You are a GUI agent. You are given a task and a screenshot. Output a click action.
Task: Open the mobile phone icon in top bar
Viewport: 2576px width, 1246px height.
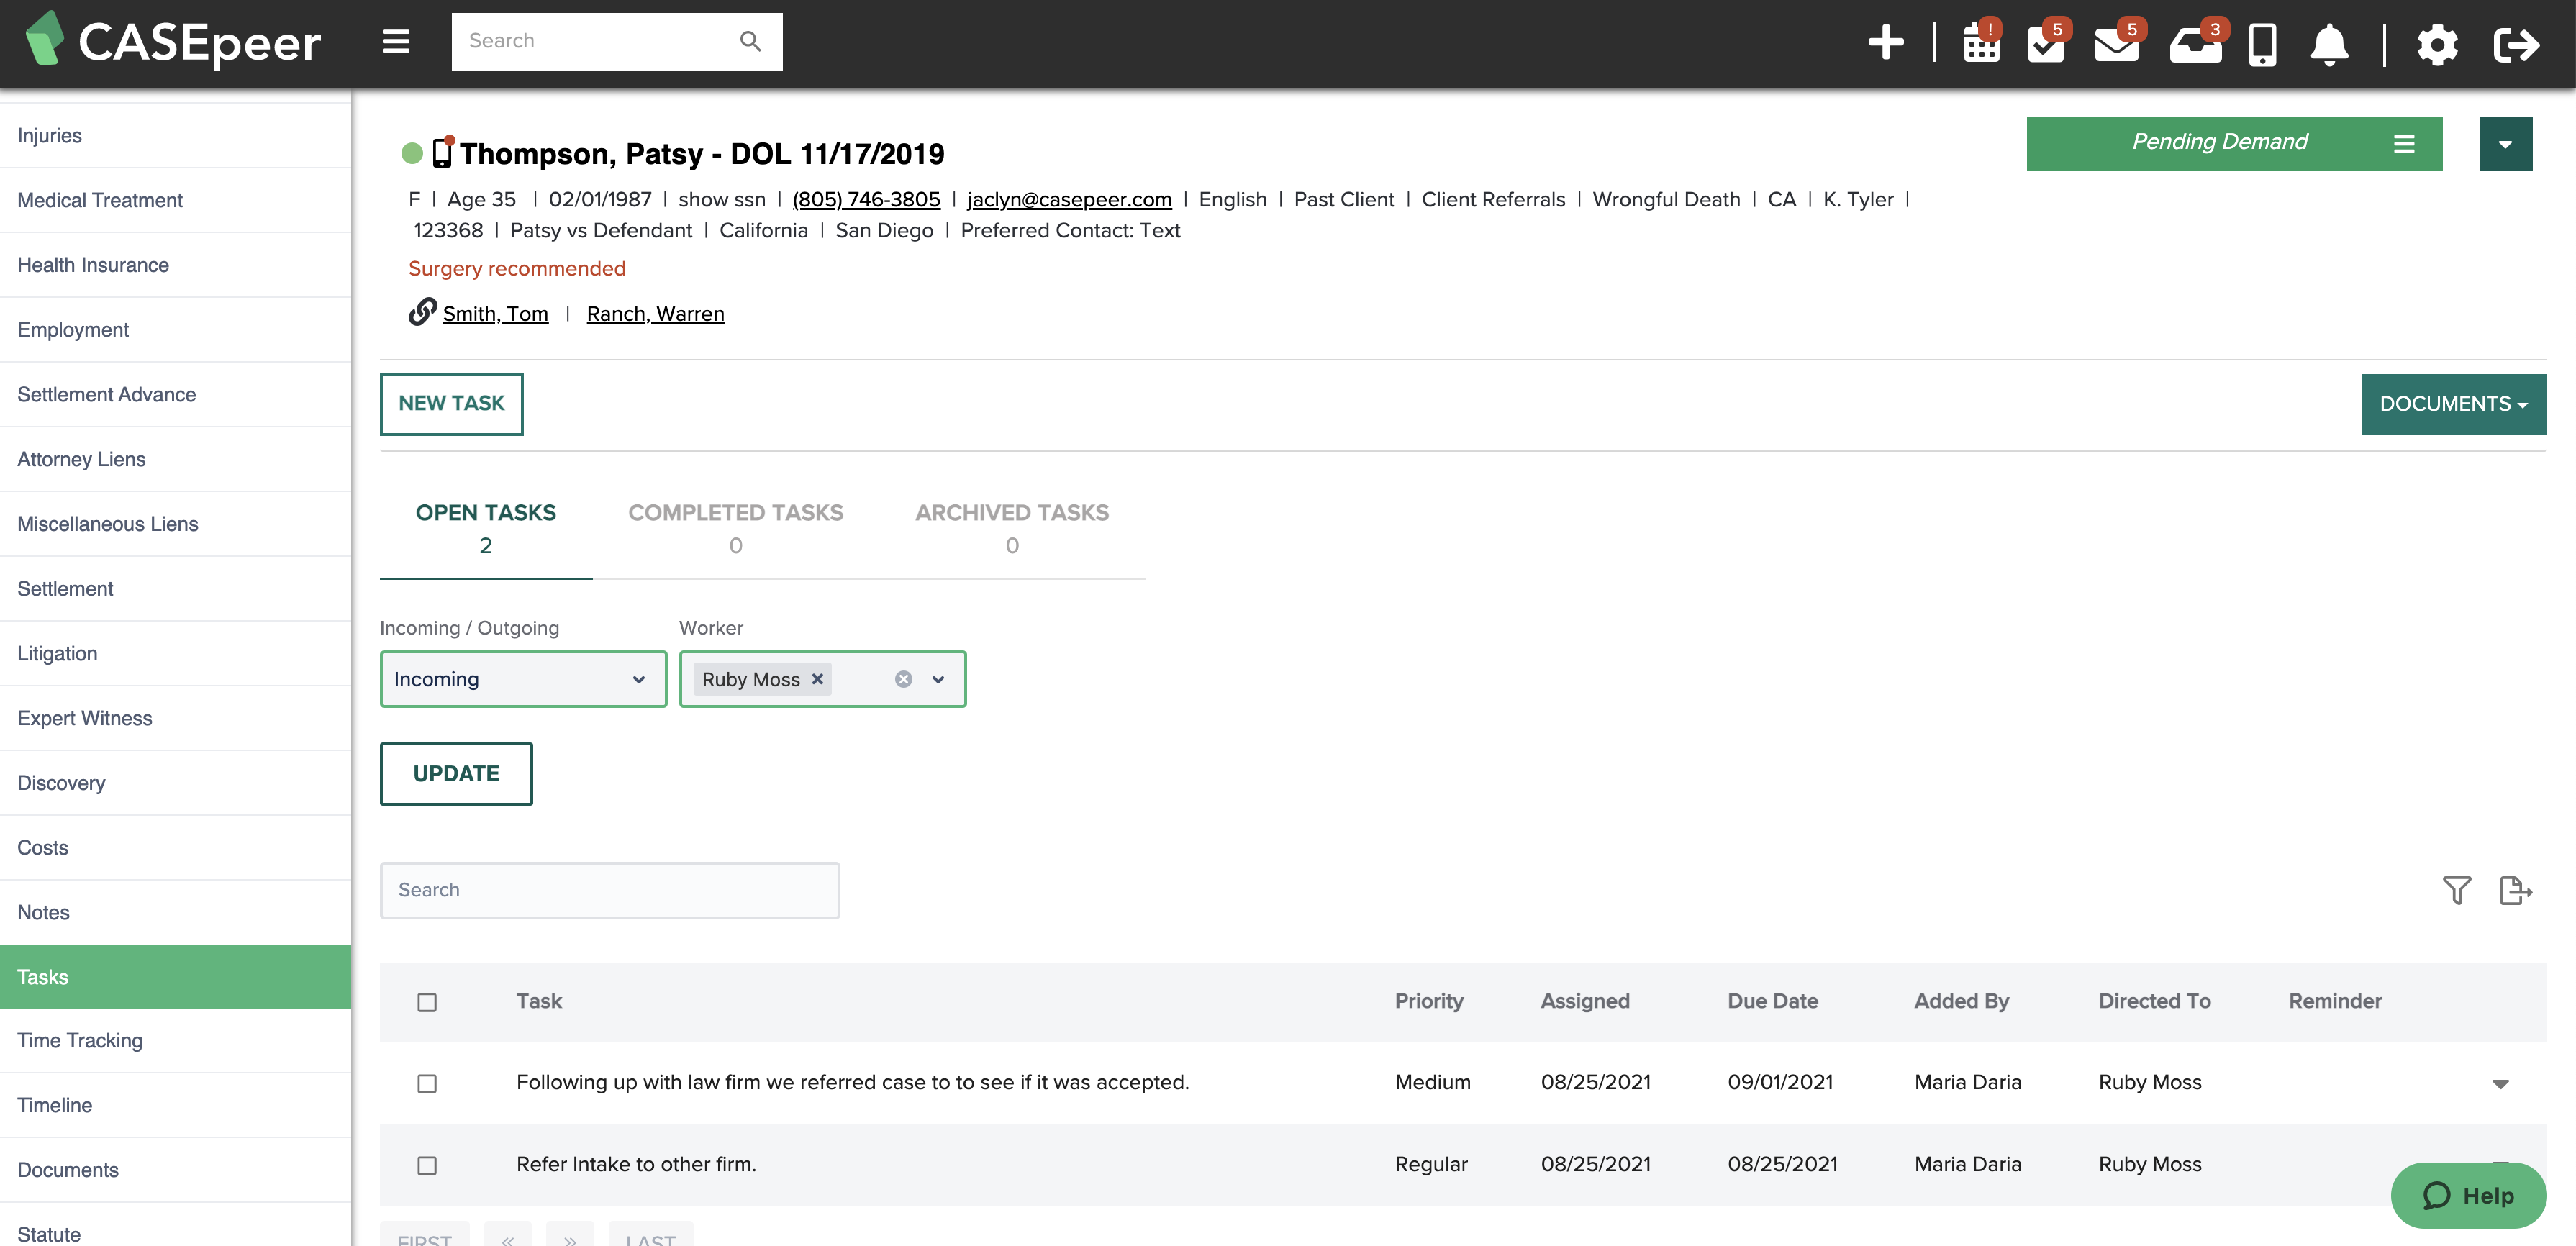[x=2263, y=44]
